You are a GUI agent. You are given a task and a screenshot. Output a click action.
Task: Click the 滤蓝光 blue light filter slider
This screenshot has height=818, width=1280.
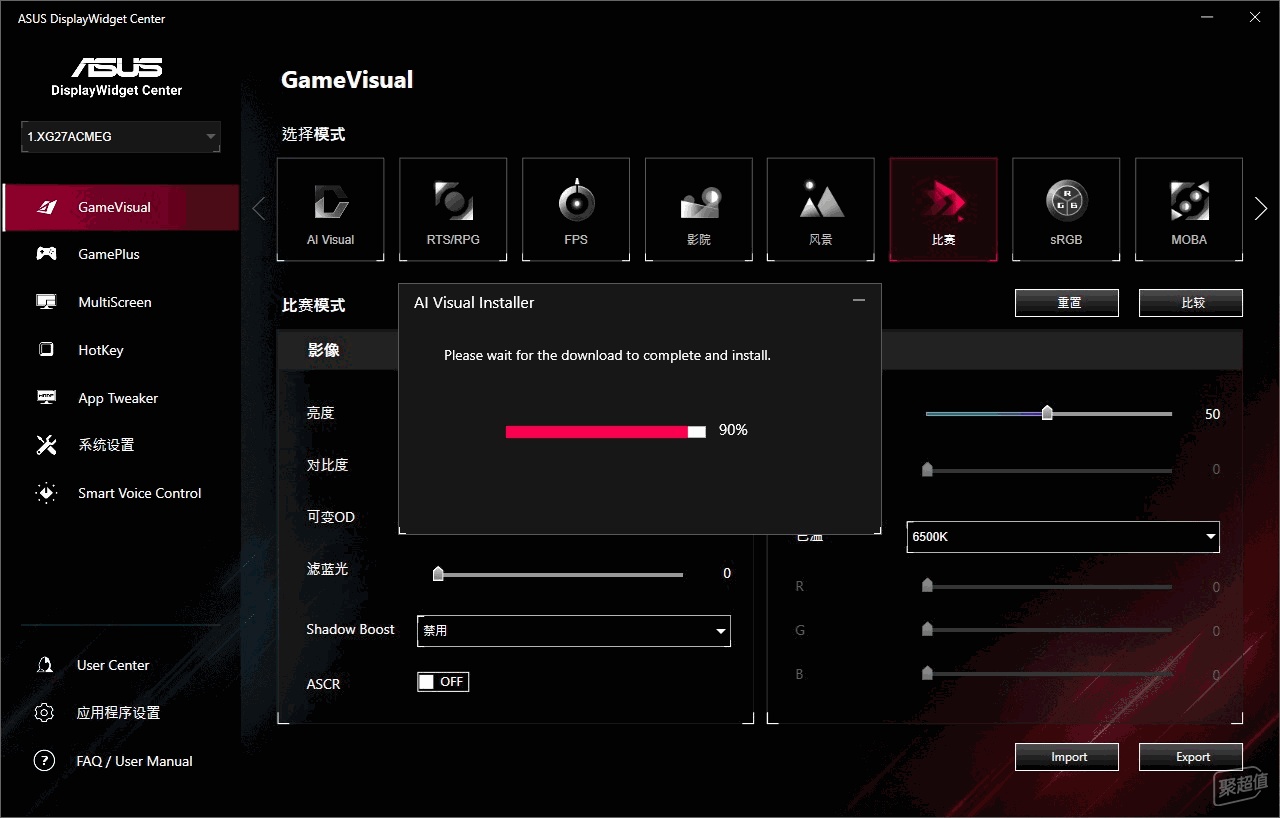560,575
